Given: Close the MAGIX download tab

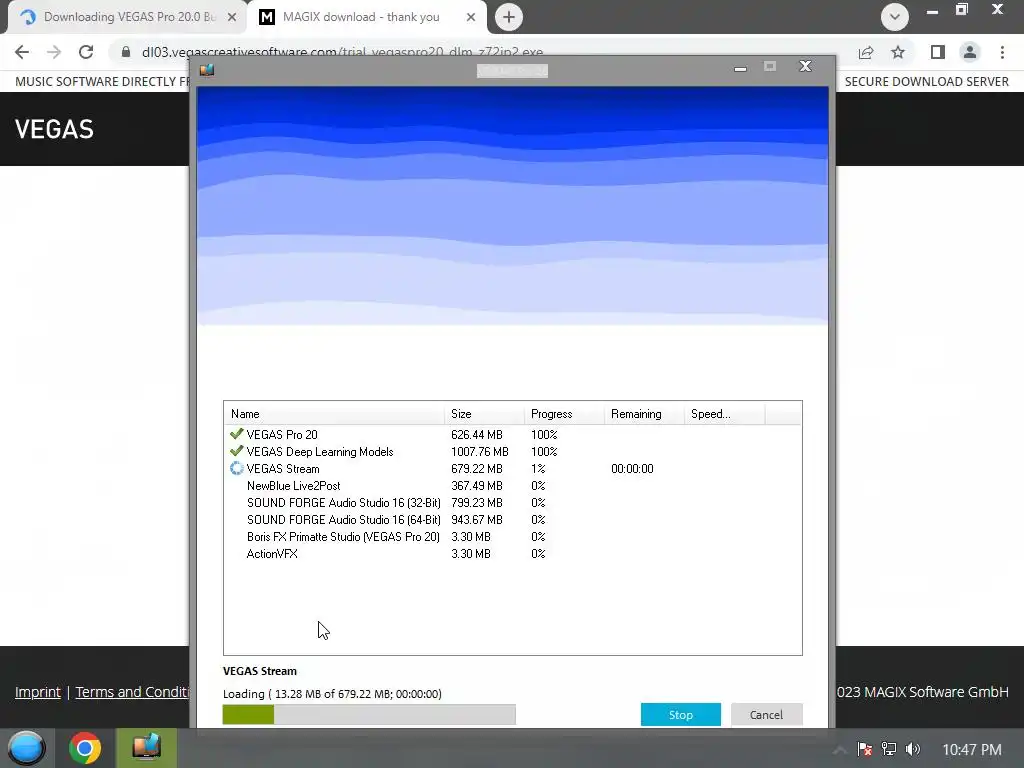Looking at the screenshot, I should pyautogui.click(x=471, y=17).
